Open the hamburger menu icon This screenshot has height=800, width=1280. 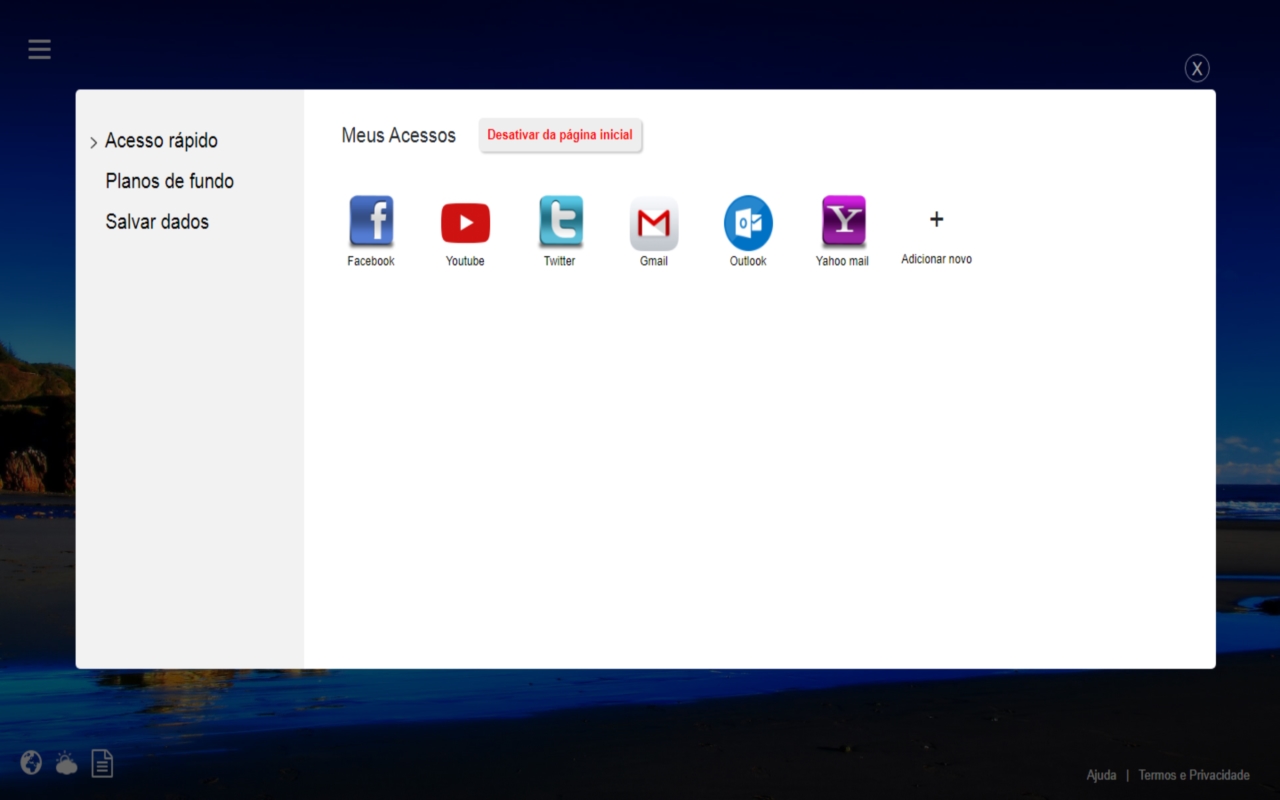pyautogui.click(x=39, y=49)
